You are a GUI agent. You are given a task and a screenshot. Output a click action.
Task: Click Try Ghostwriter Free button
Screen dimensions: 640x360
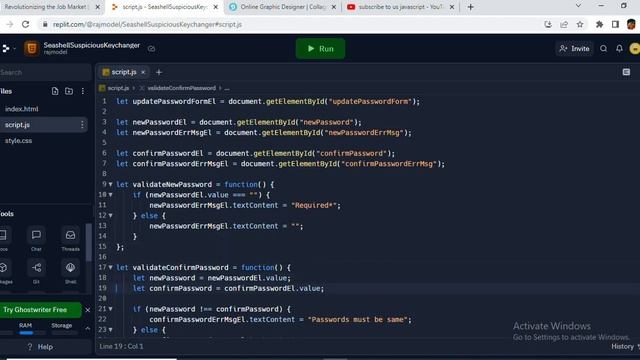[x=40, y=310]
